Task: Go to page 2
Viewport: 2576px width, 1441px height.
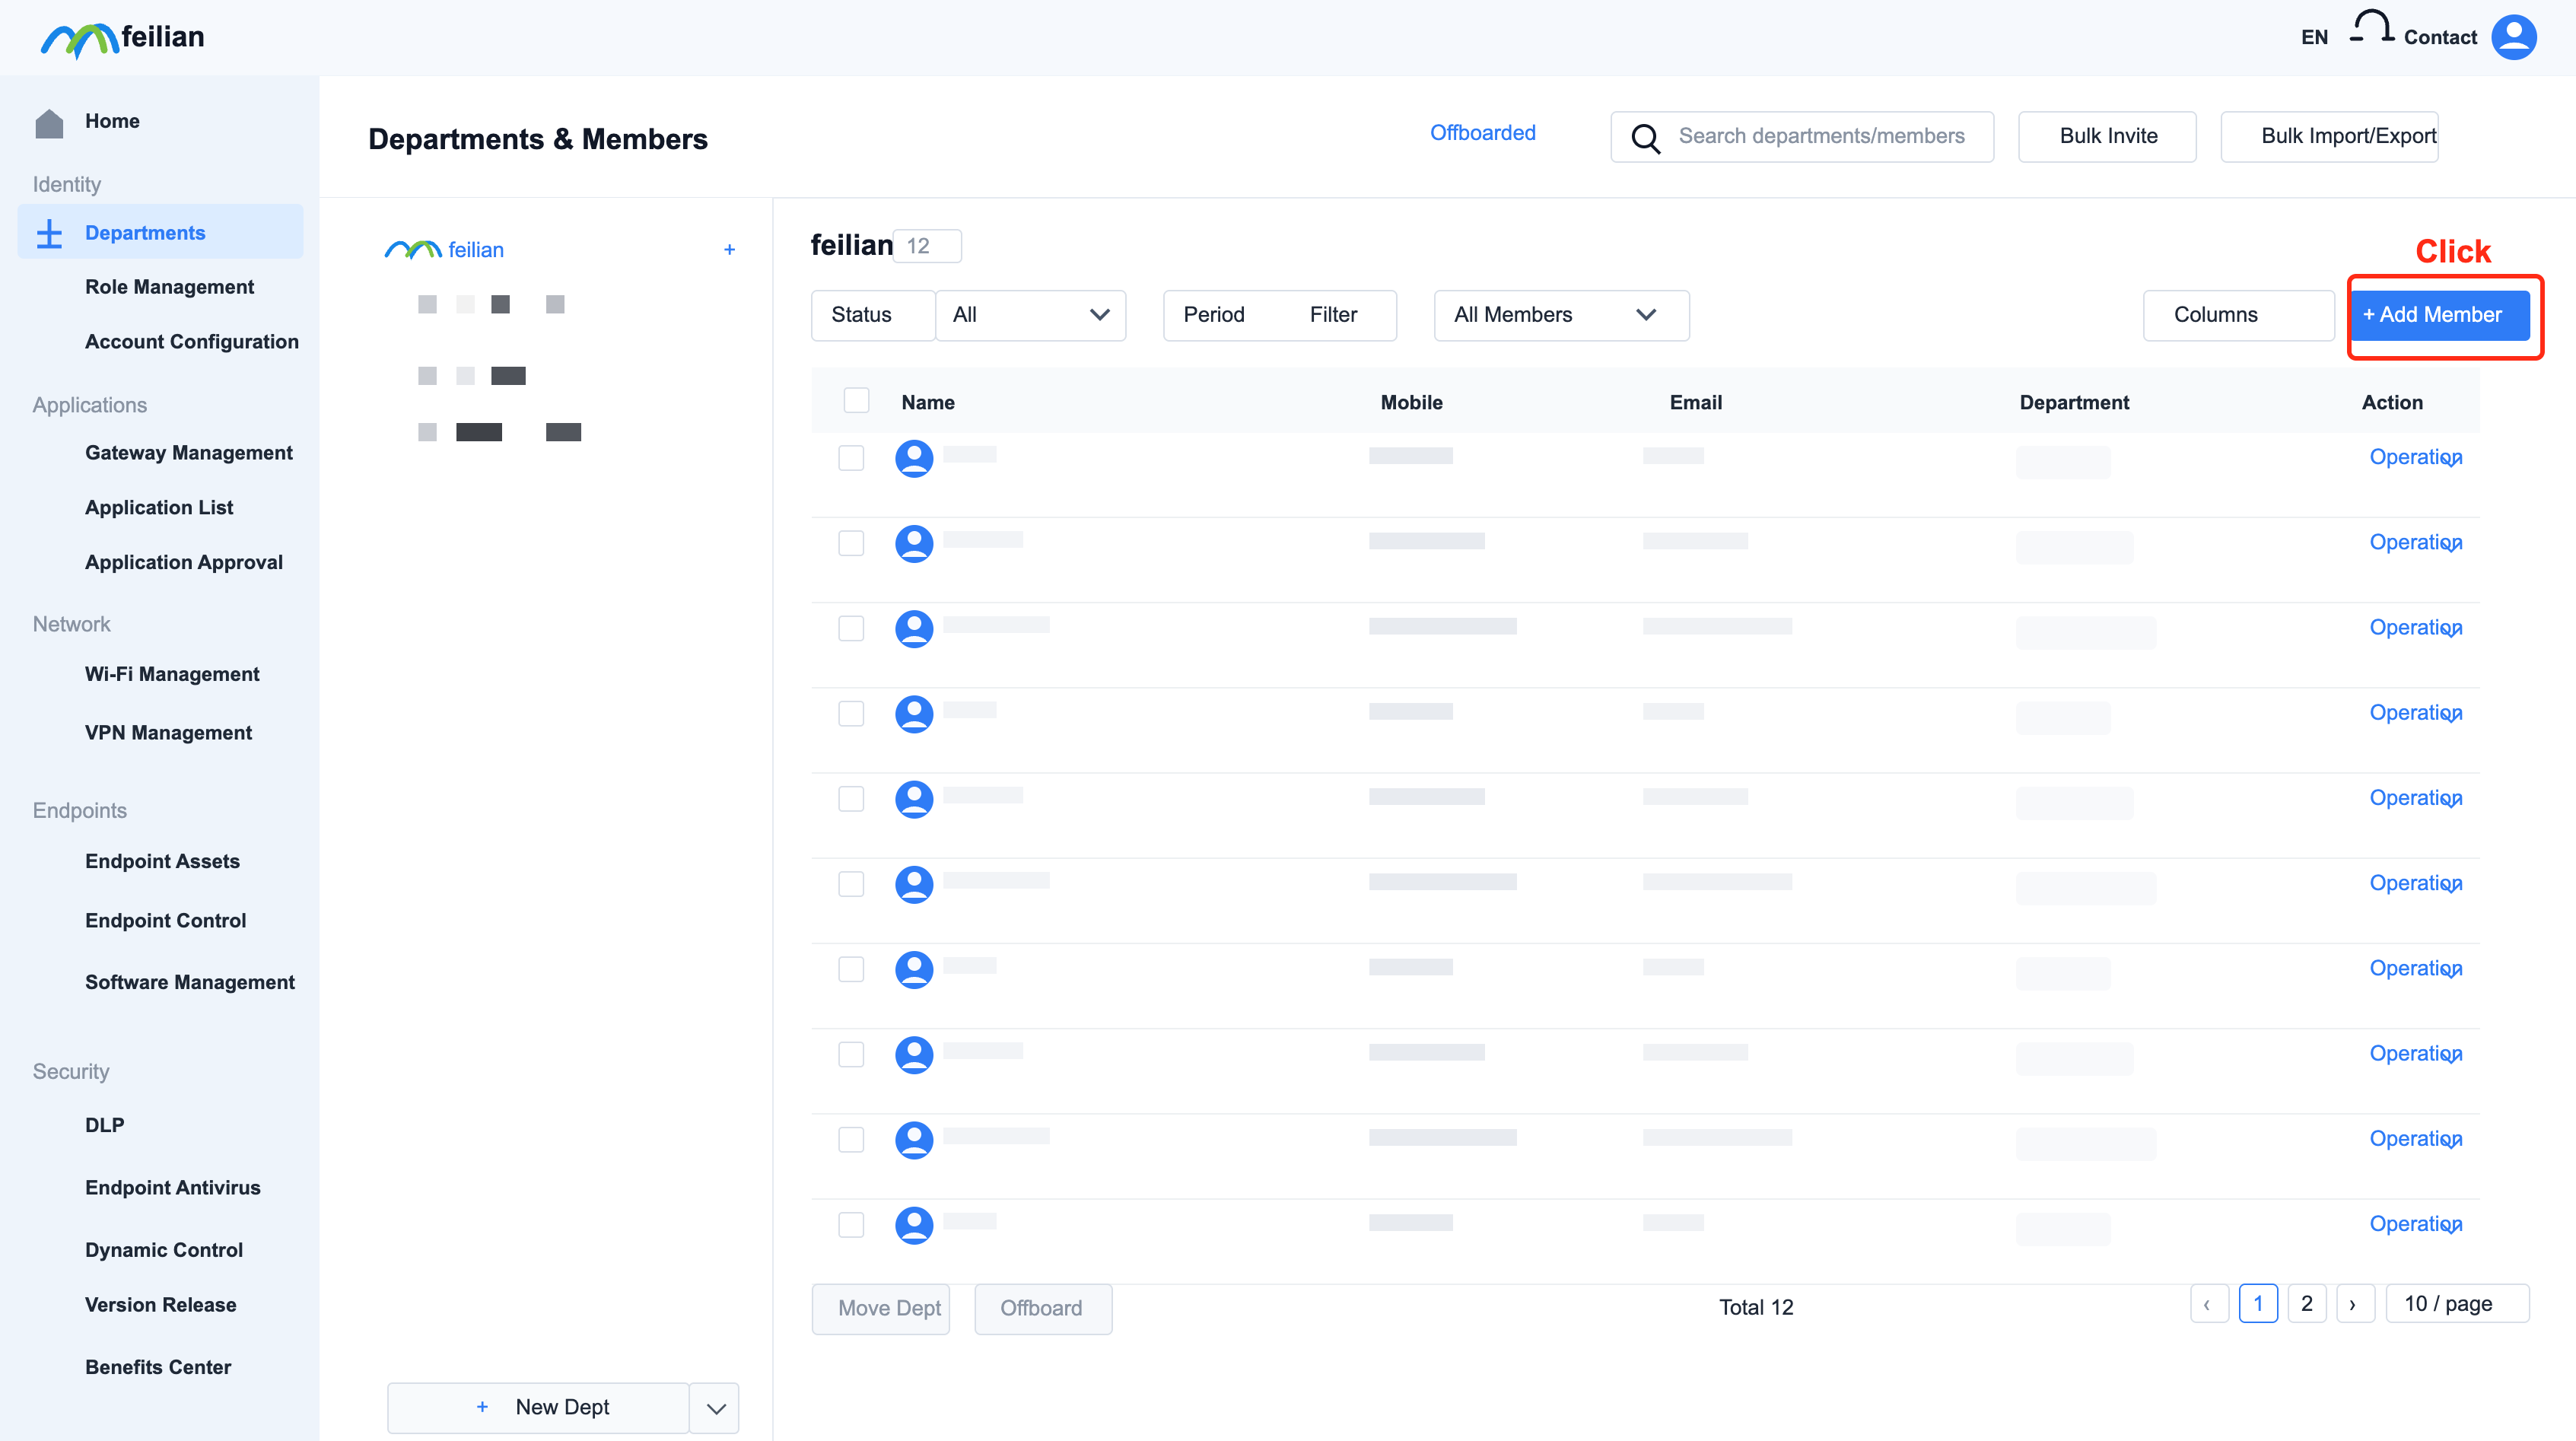Action: click(2306, 1304)
